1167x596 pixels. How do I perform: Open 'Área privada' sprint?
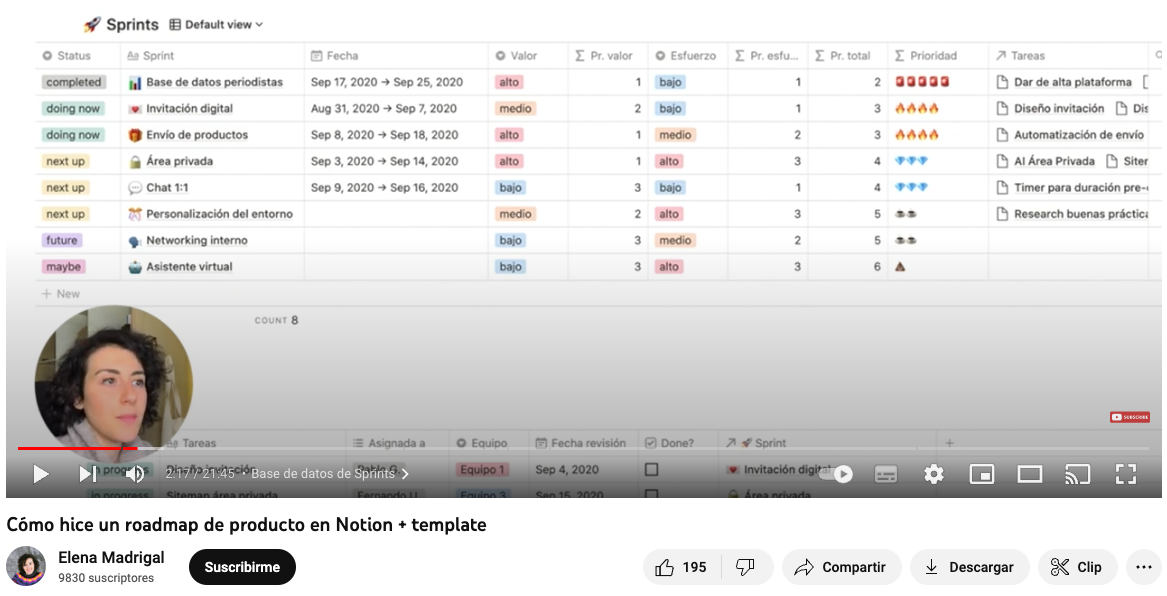(x=179, y=161)
